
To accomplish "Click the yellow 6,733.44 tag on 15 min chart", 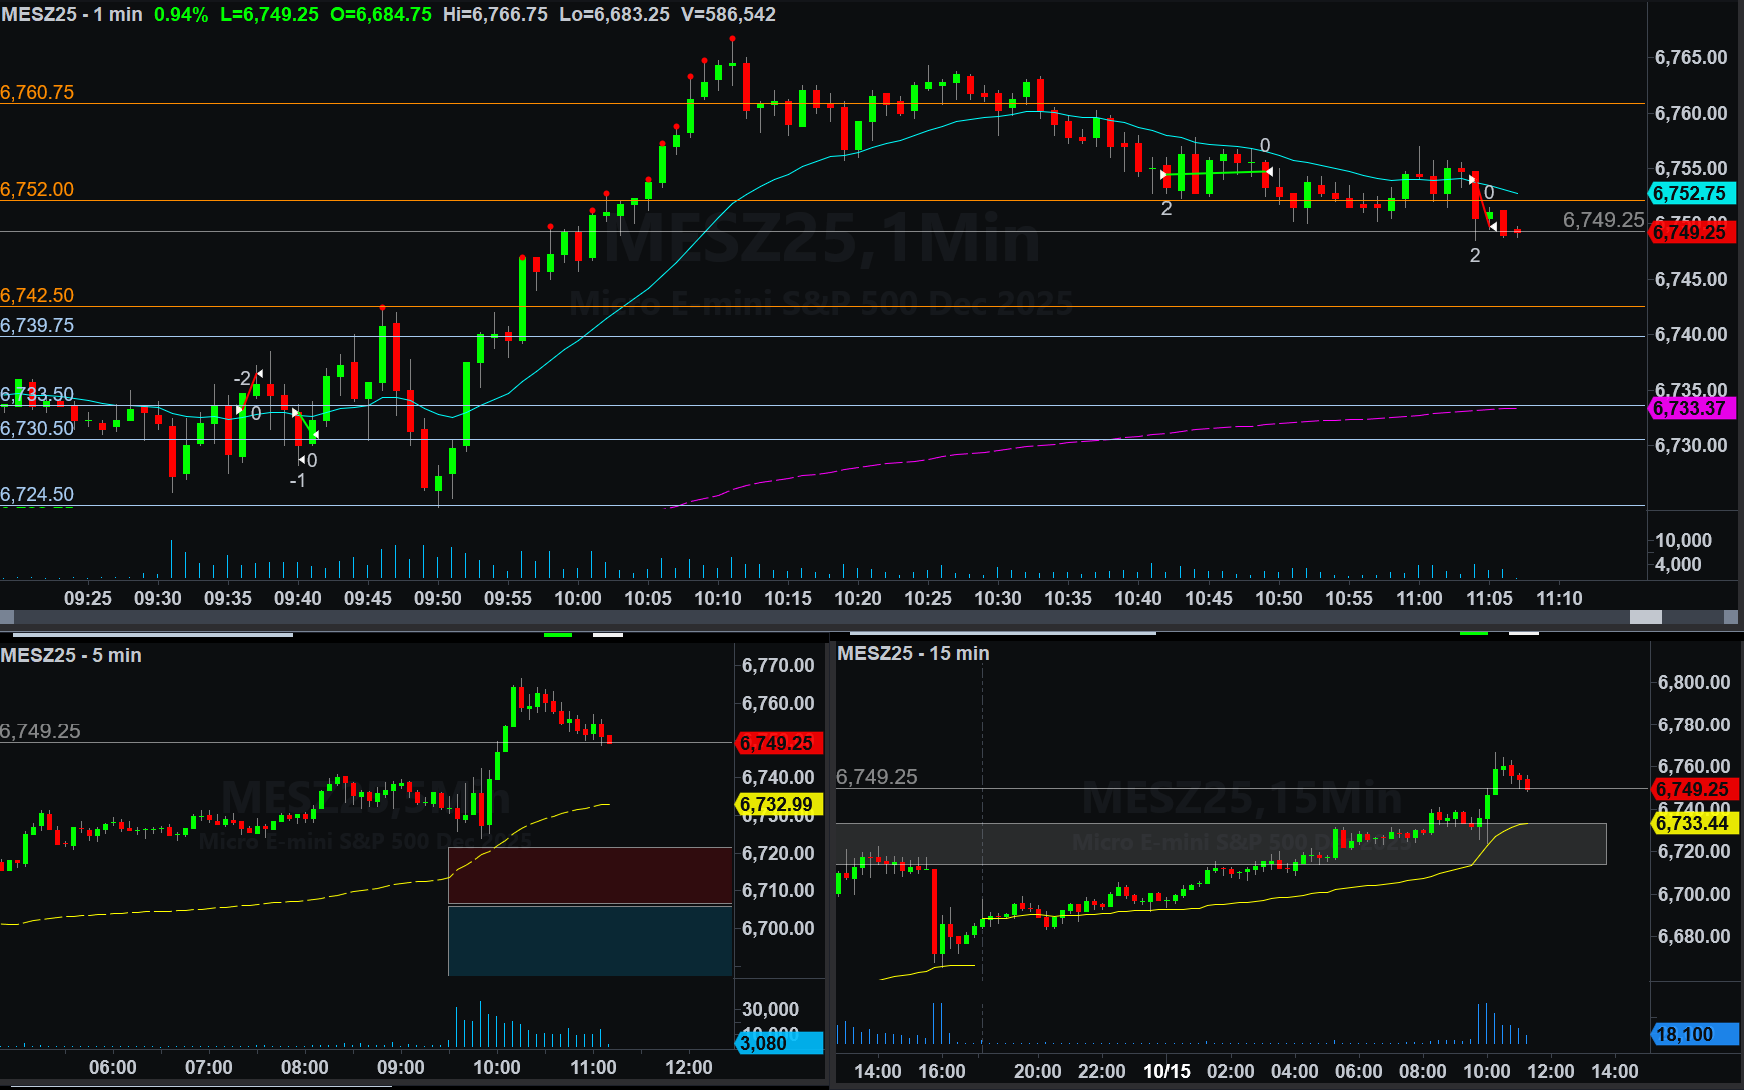I will (1692, 823).
